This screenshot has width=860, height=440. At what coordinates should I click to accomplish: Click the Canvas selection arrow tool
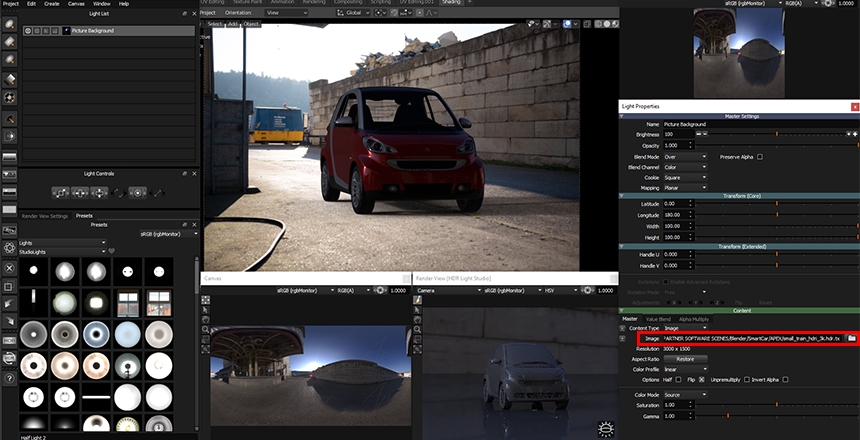coord(205,309)
